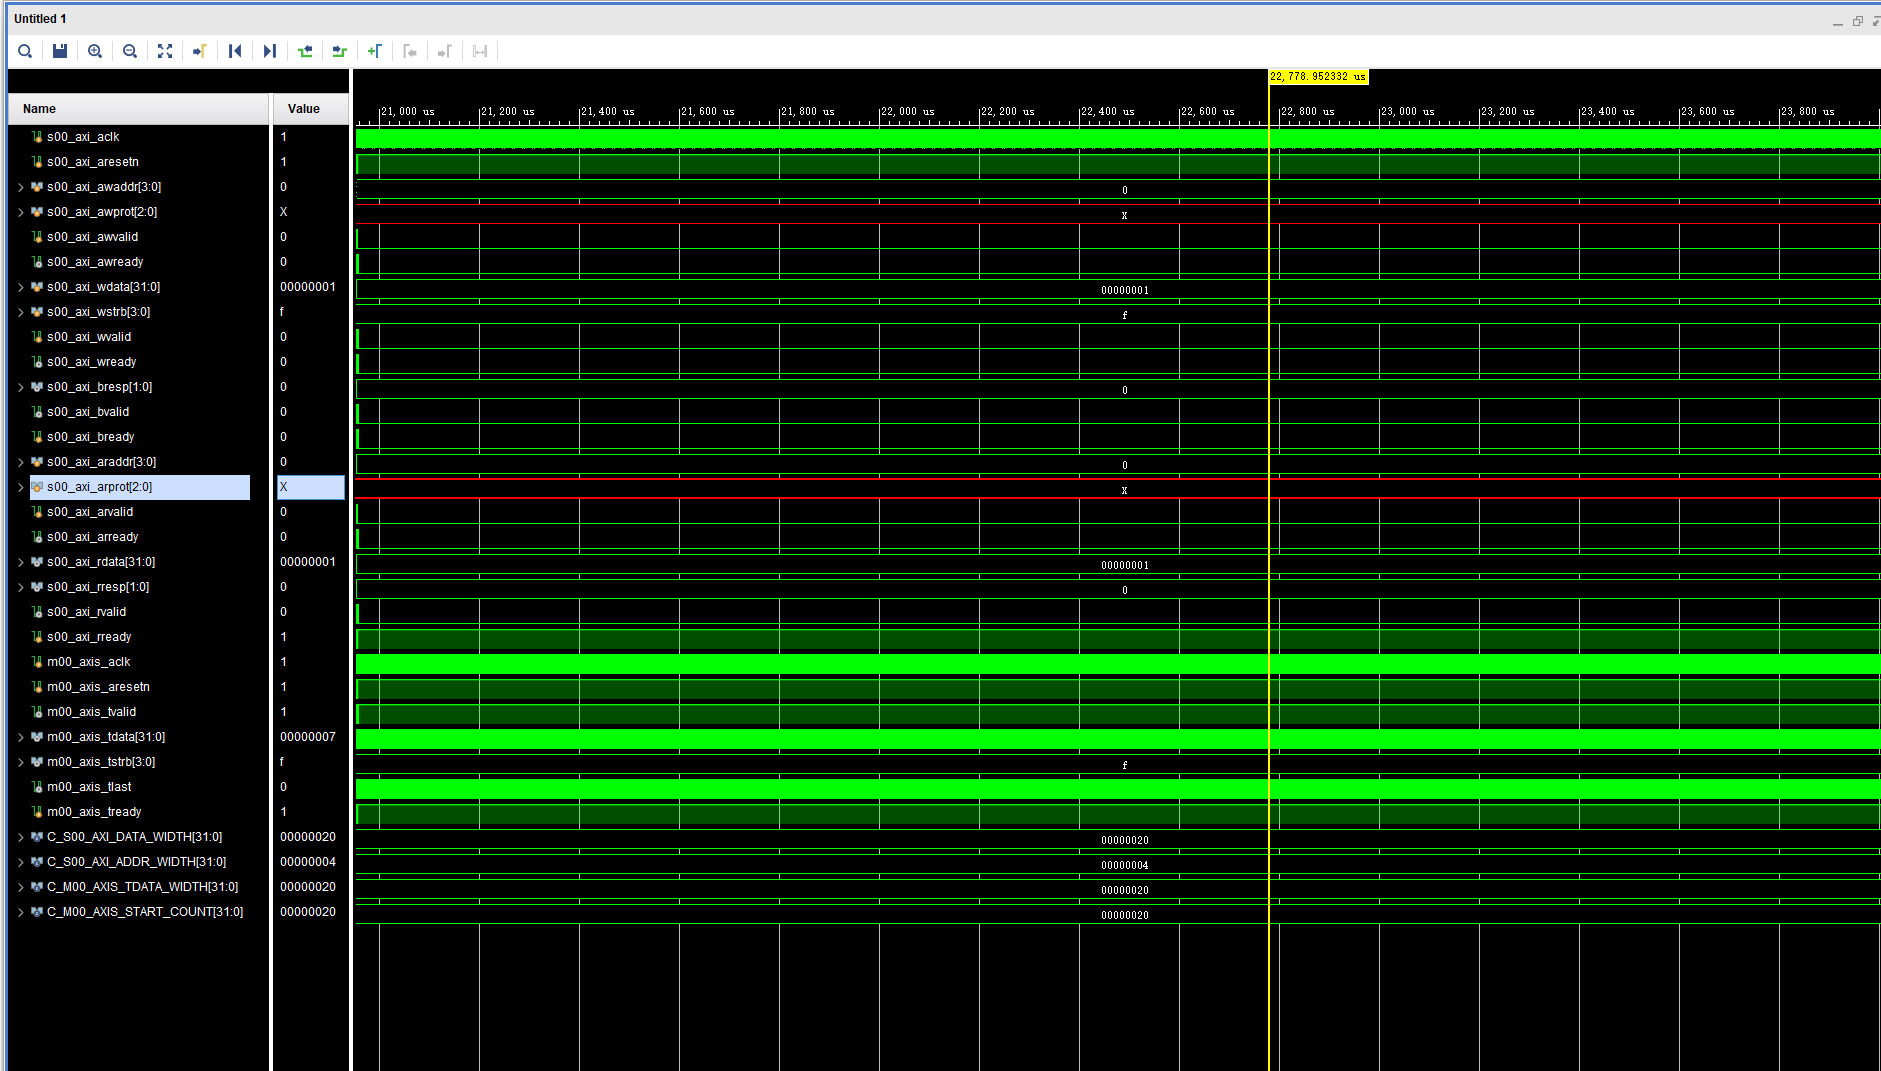Expand the C_M00_AXIS_START_COUNT[31:0] parameter
Screen dimensions: 1881x1071
(20, 911)
